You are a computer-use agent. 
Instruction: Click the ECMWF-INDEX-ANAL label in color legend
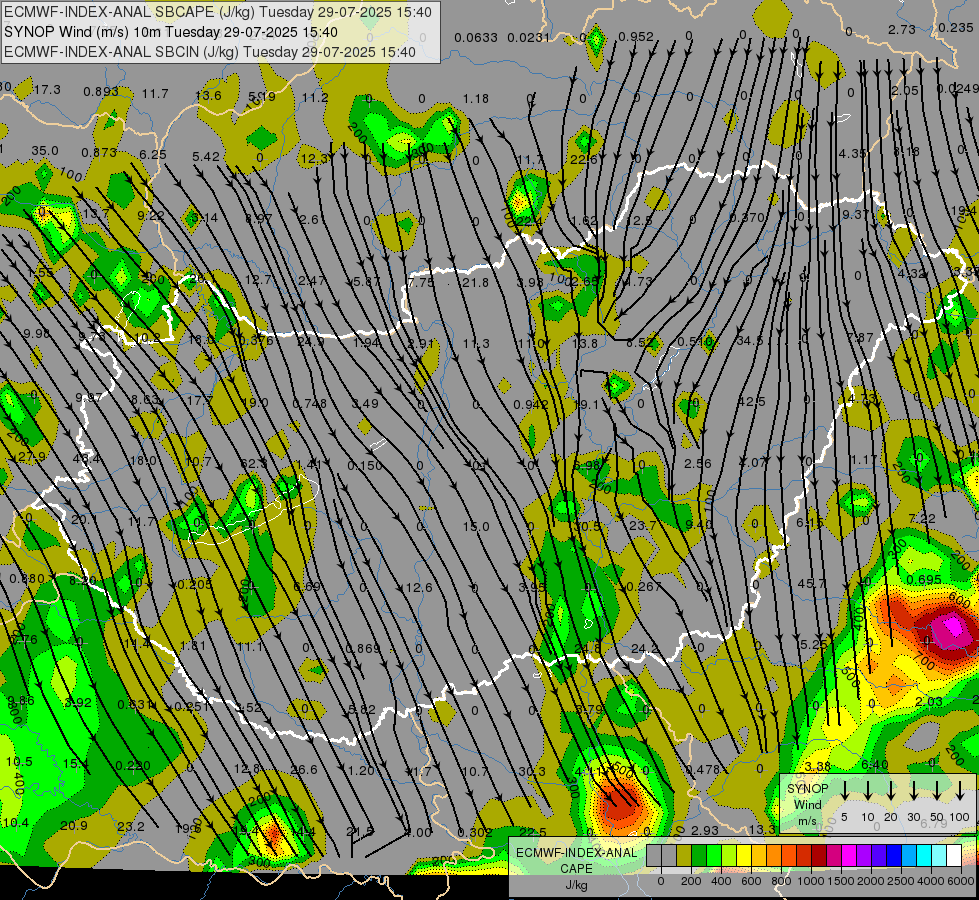tap(576, 853)
